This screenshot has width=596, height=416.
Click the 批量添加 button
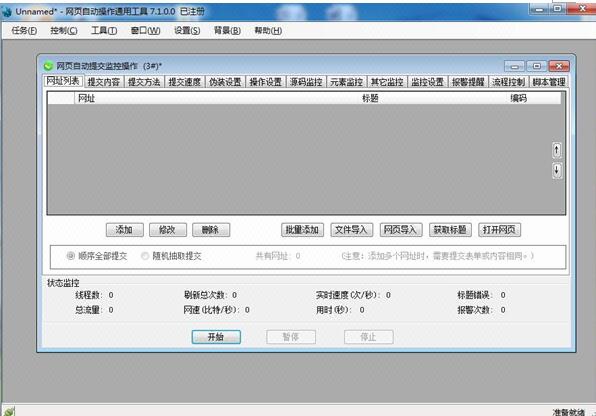302,230
